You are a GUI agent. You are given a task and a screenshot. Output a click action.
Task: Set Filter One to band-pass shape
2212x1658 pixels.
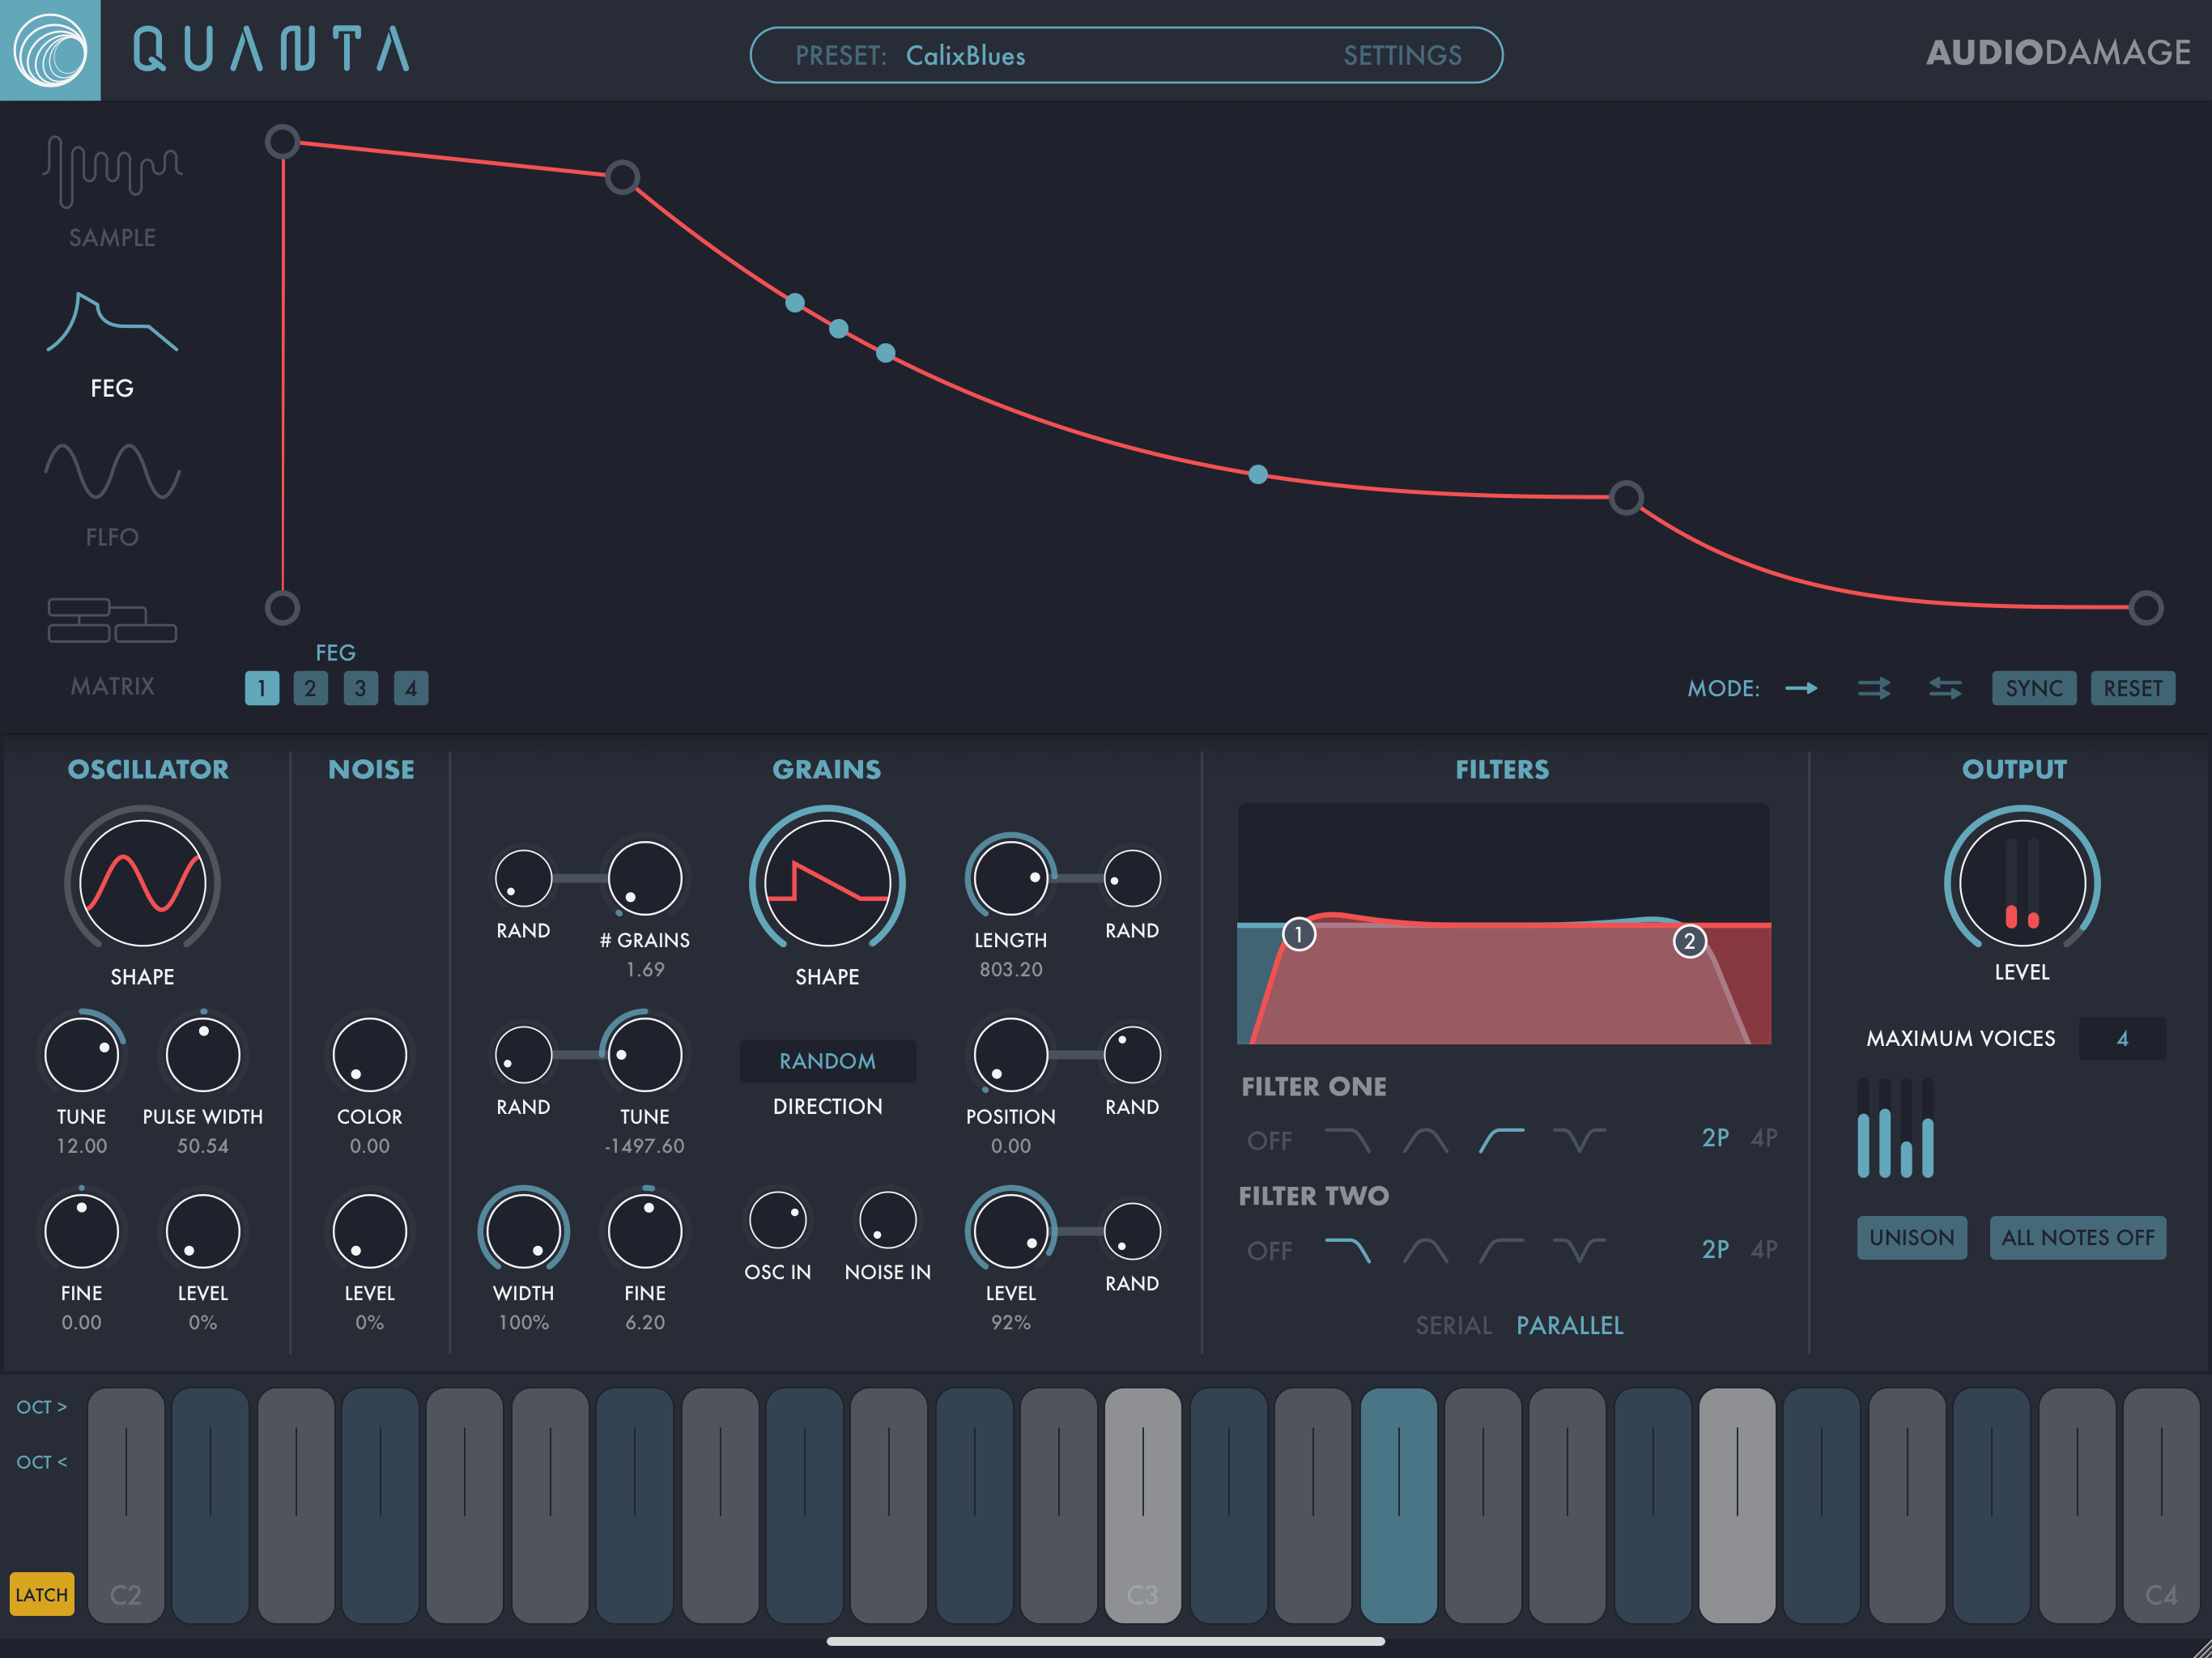[1425, 1139]
